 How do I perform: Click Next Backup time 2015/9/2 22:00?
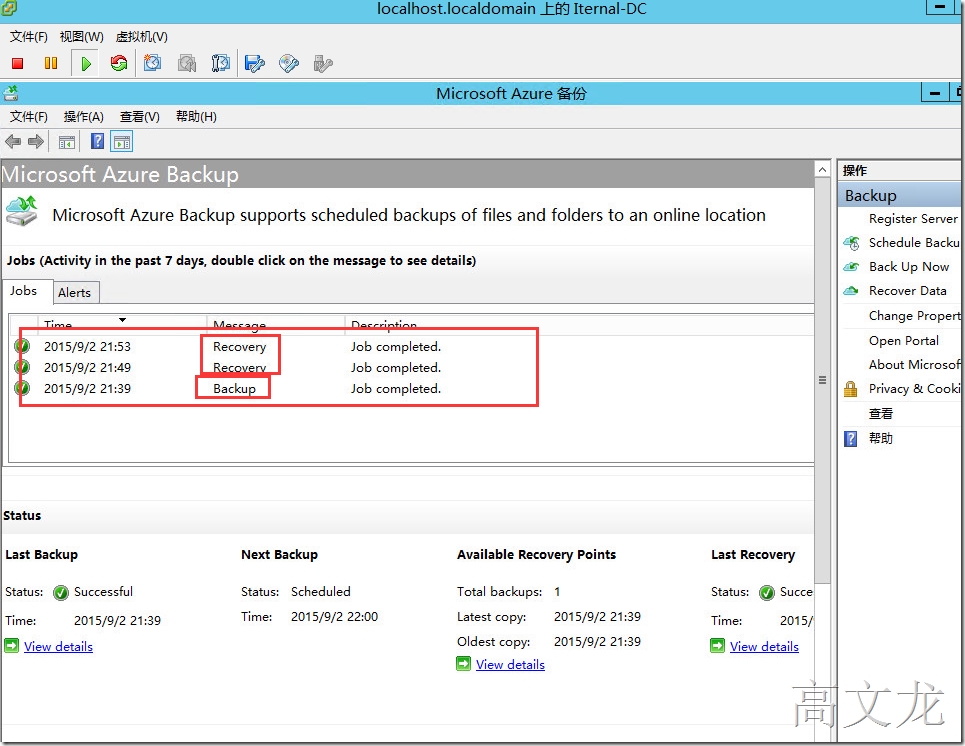pos(334,617)
